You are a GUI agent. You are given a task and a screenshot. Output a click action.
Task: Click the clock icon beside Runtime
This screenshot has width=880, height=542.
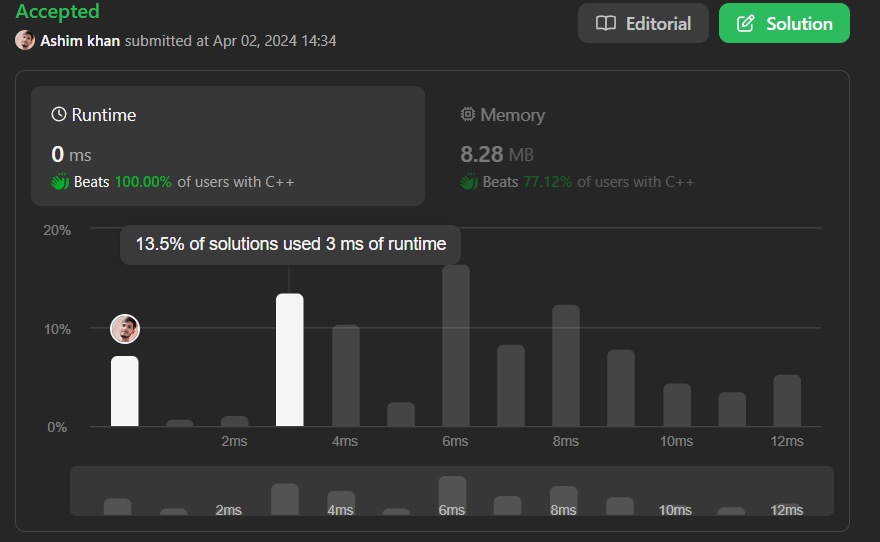(x=59, y=115)
